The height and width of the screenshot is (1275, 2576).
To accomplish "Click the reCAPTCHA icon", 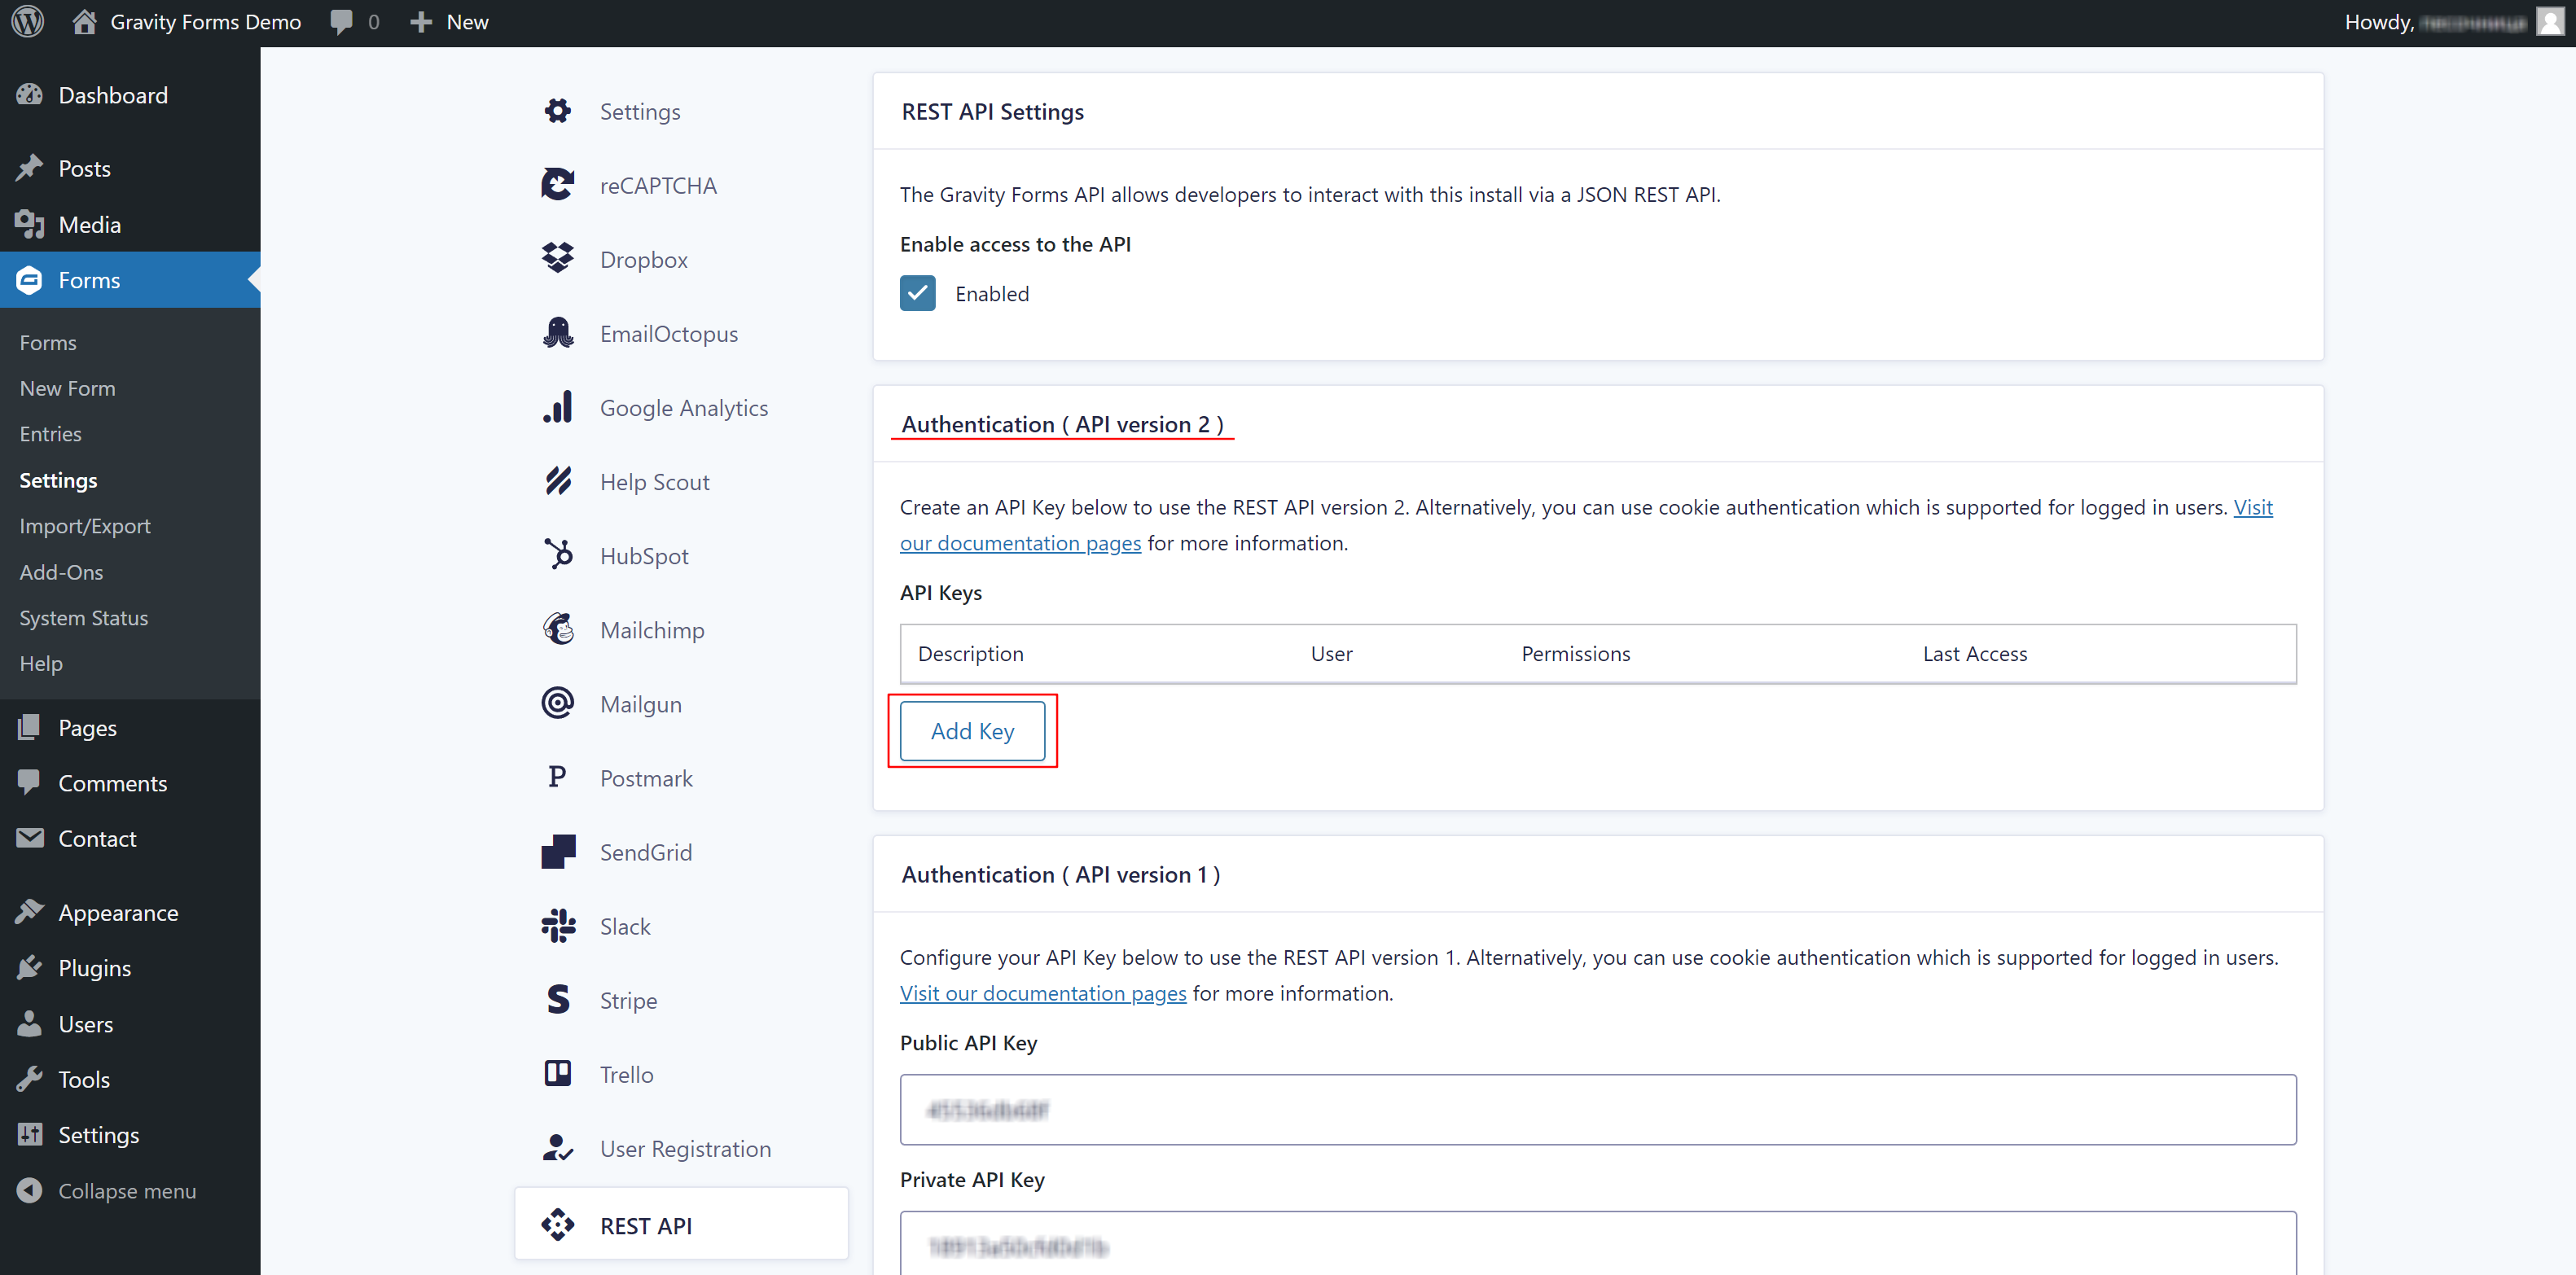I will [558, 185].
